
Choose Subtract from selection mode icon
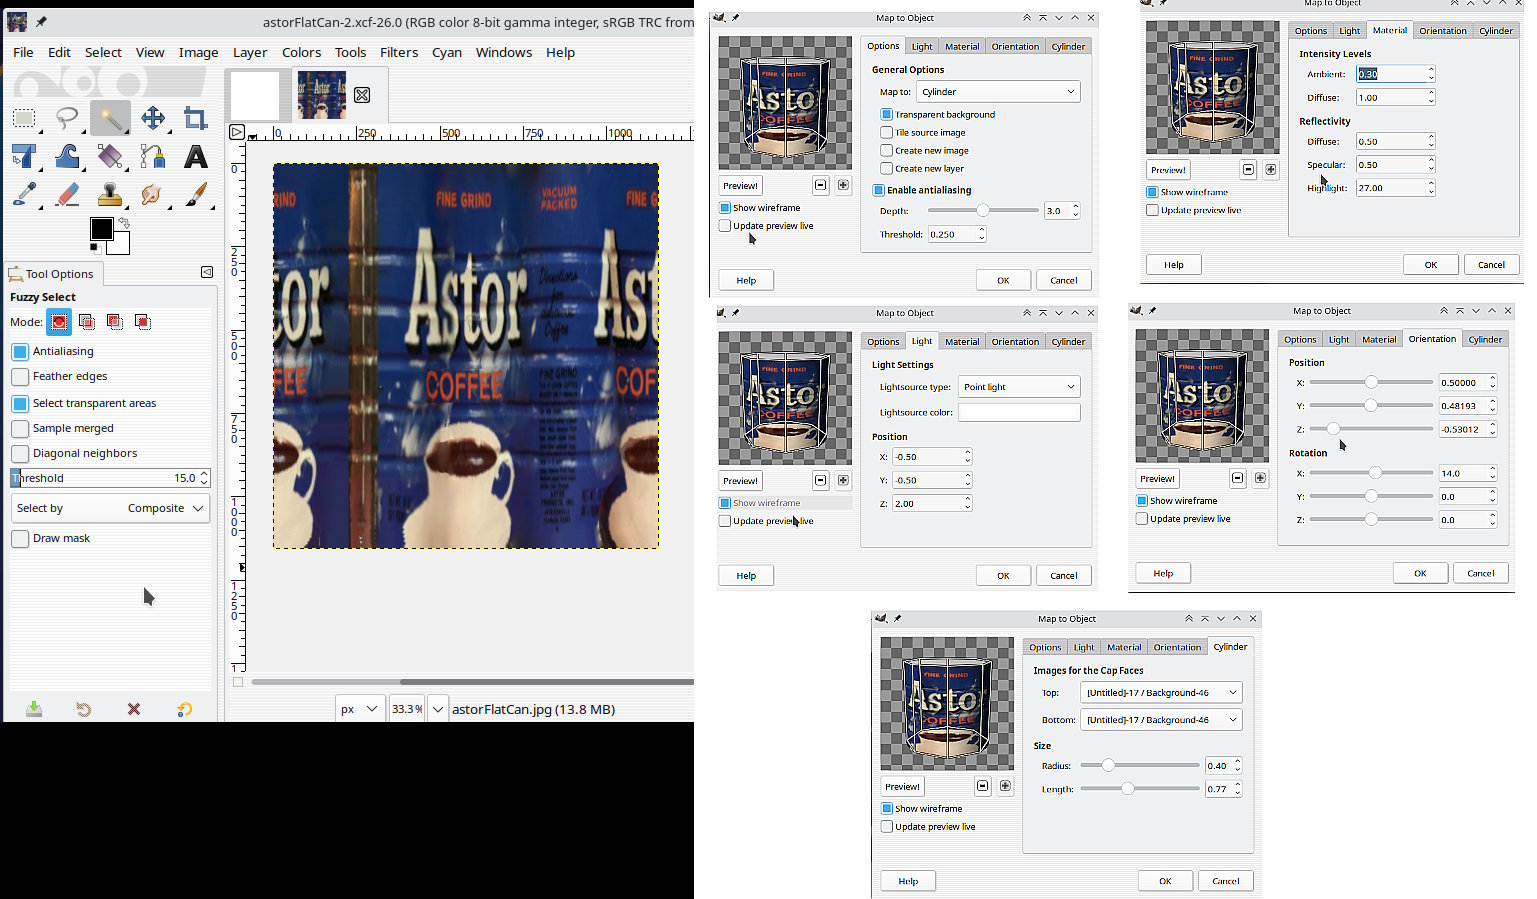coord(115,322)
